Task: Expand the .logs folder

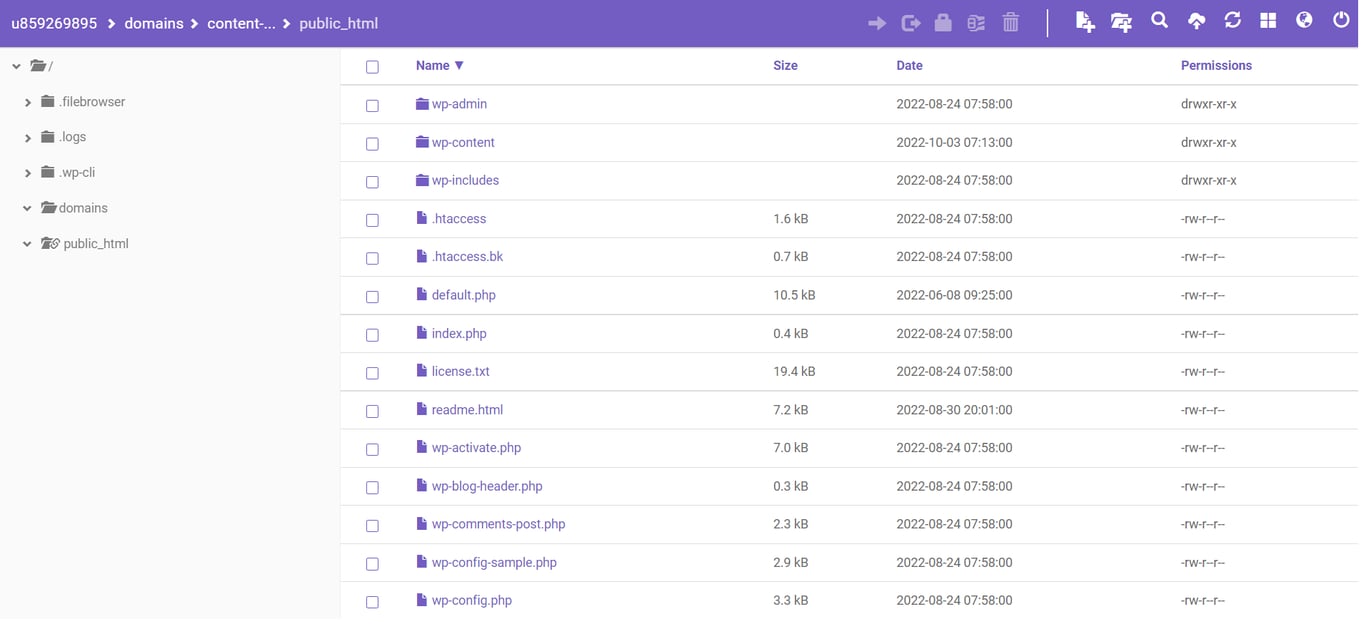Action: click(x=26, y=136)
